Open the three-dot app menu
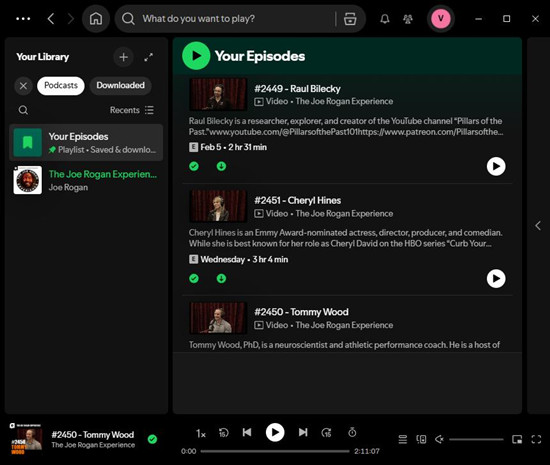 pos(23,19)
